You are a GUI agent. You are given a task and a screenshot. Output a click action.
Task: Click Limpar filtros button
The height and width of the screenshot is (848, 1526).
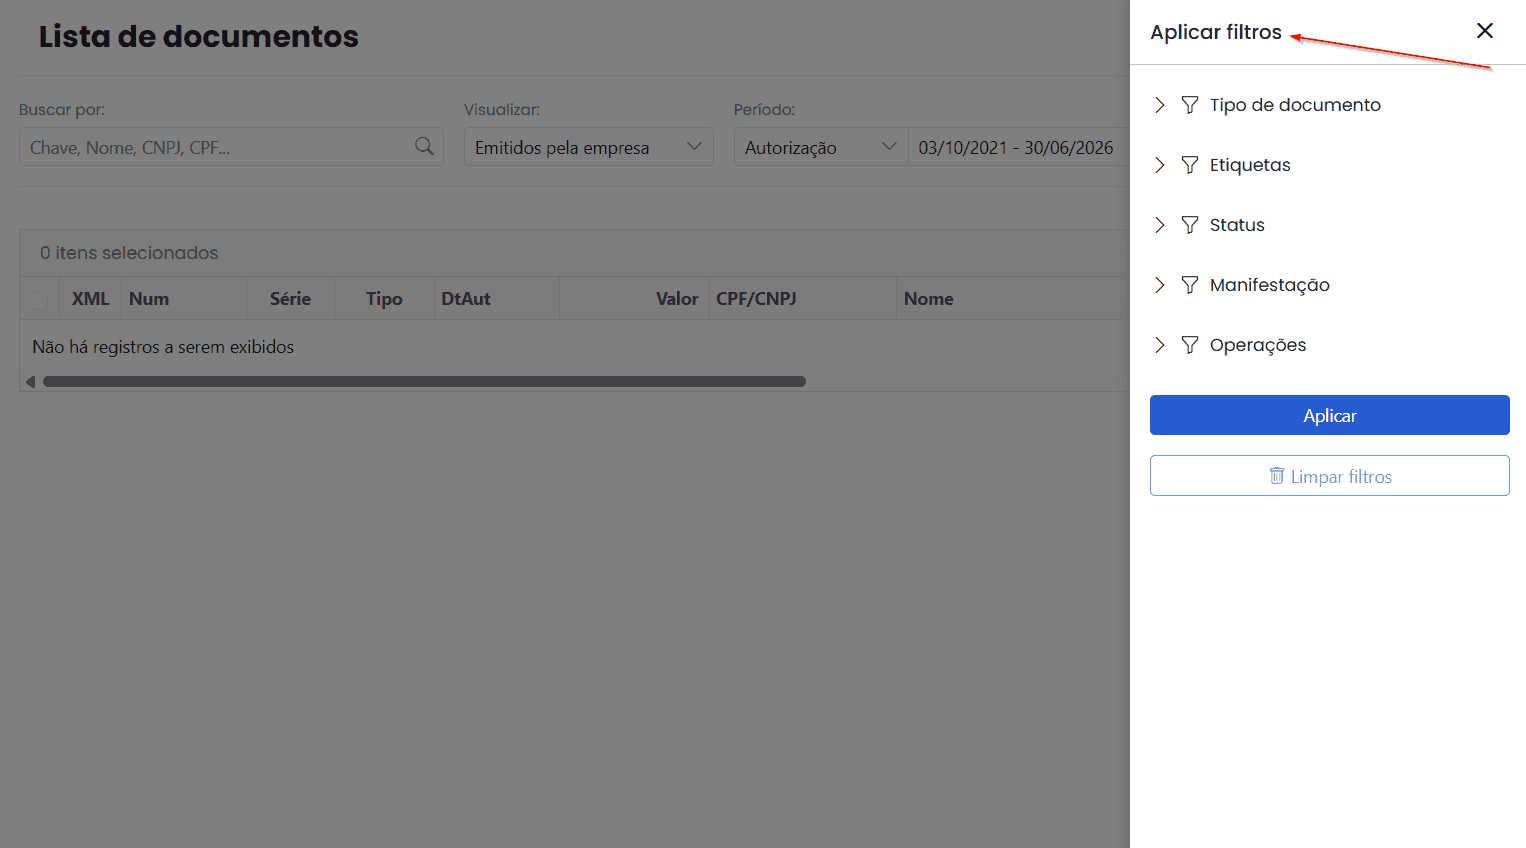coord(1330,476)
